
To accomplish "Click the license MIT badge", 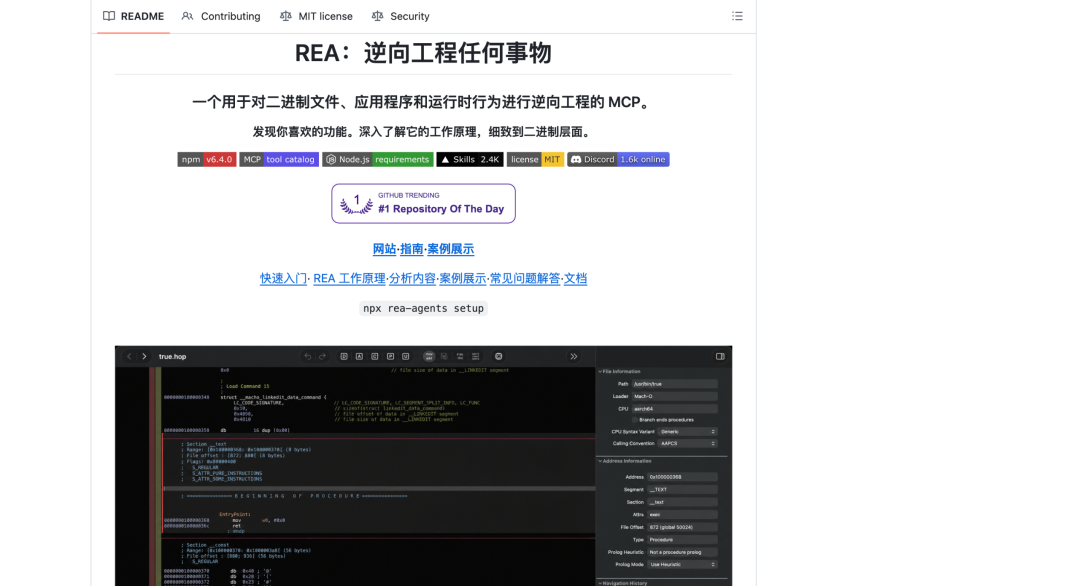I will 535,159.
